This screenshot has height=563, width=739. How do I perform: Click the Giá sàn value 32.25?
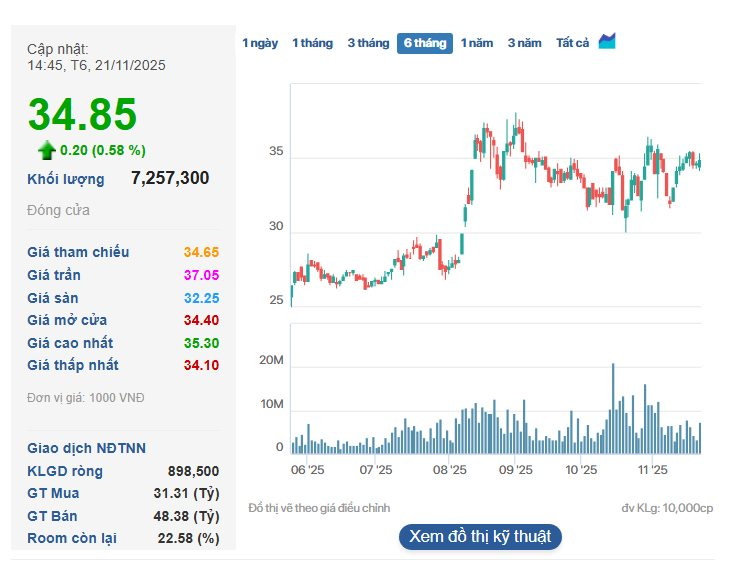tap(201, 298)
